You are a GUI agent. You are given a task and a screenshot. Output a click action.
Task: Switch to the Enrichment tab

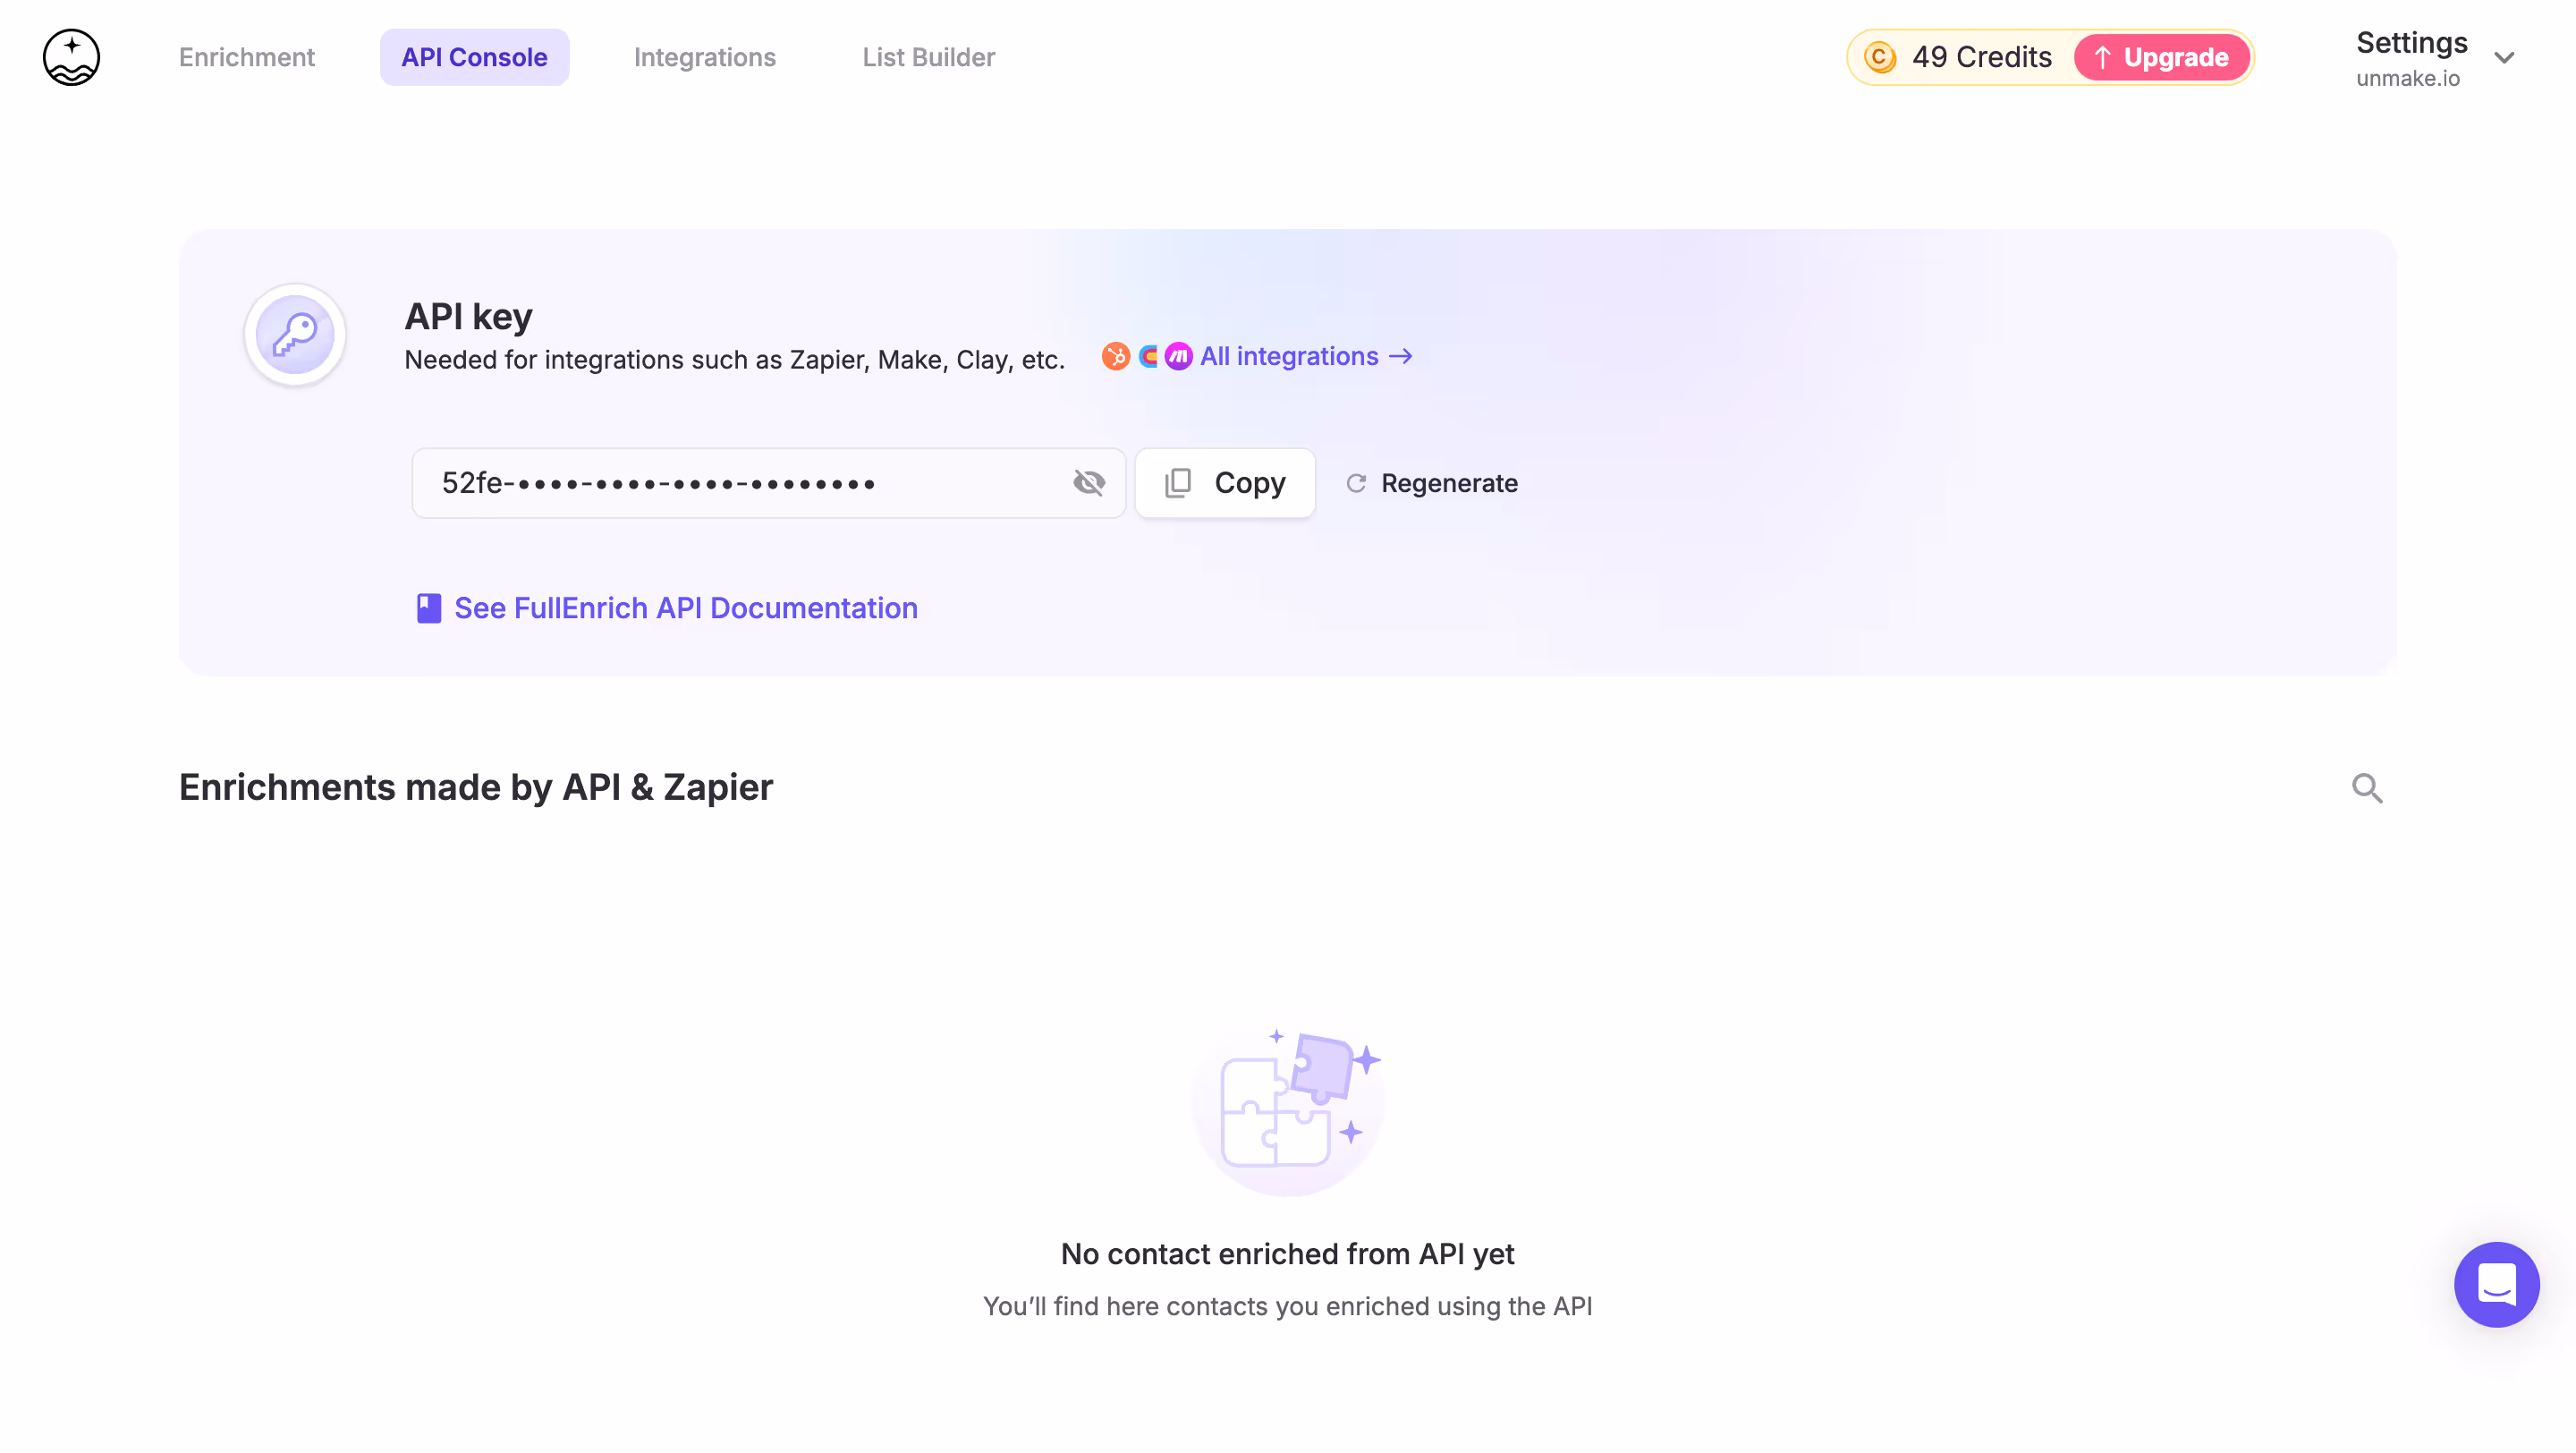click(246, 57)
